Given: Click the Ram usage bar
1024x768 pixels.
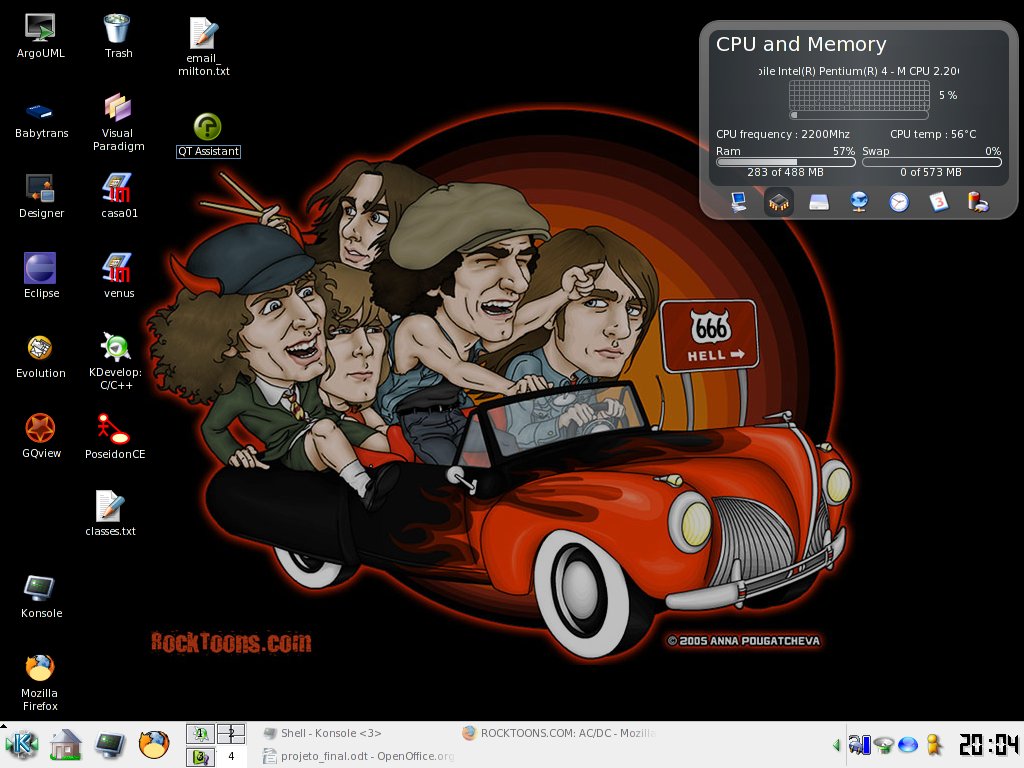Looking at the screenshot, I should [786, 163].
